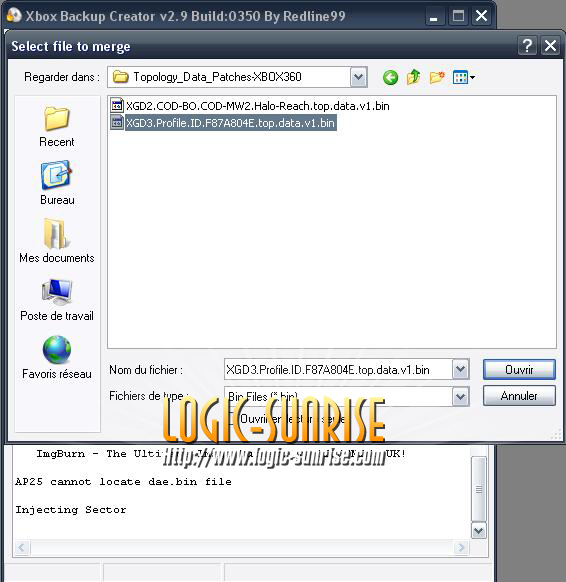This screenshot has height=582, width=566.
Task: Open the view menu icon
Action: (x=464, y=78)
